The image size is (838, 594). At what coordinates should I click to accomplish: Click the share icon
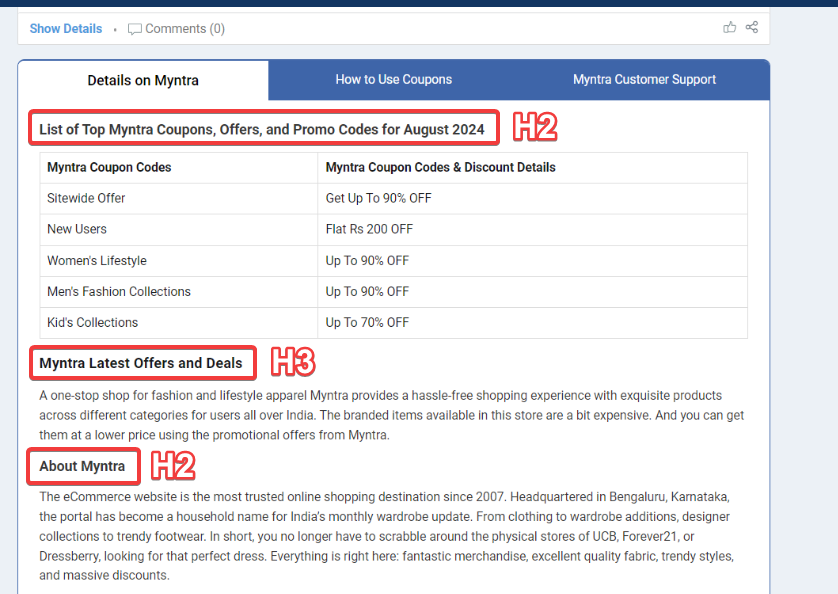point(752,27)
